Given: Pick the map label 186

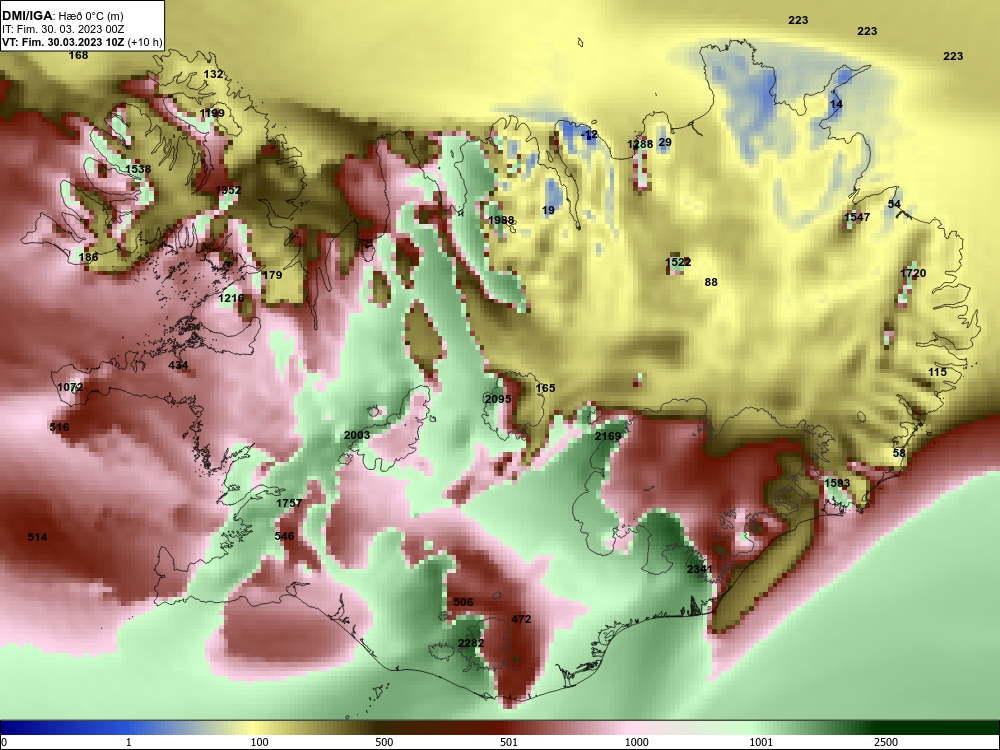Looking at the screenshot, I should click(88, 257).
